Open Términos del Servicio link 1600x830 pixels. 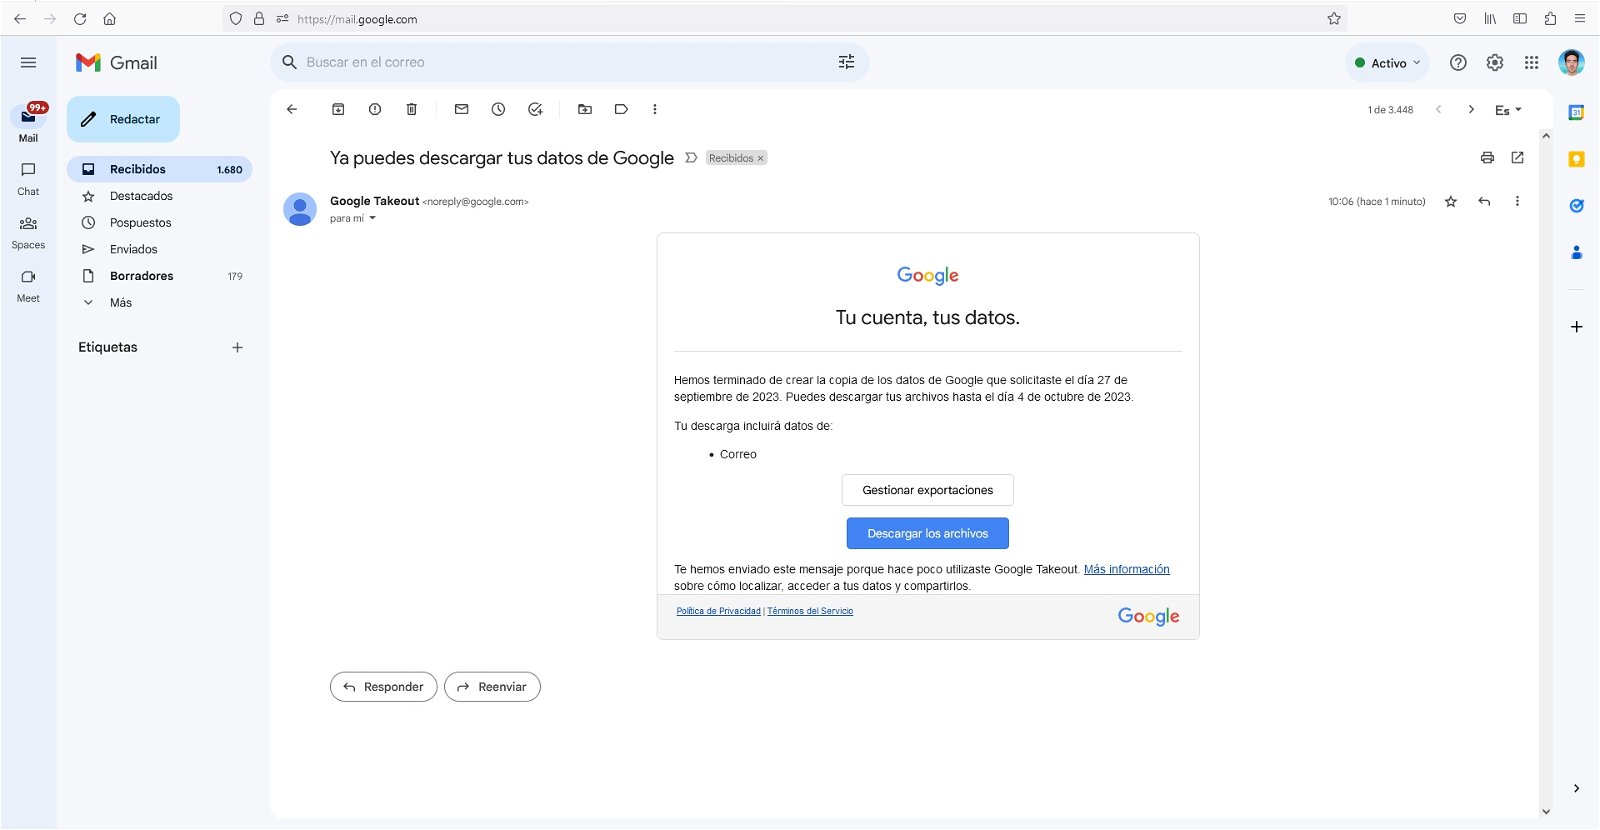[810, 611]
